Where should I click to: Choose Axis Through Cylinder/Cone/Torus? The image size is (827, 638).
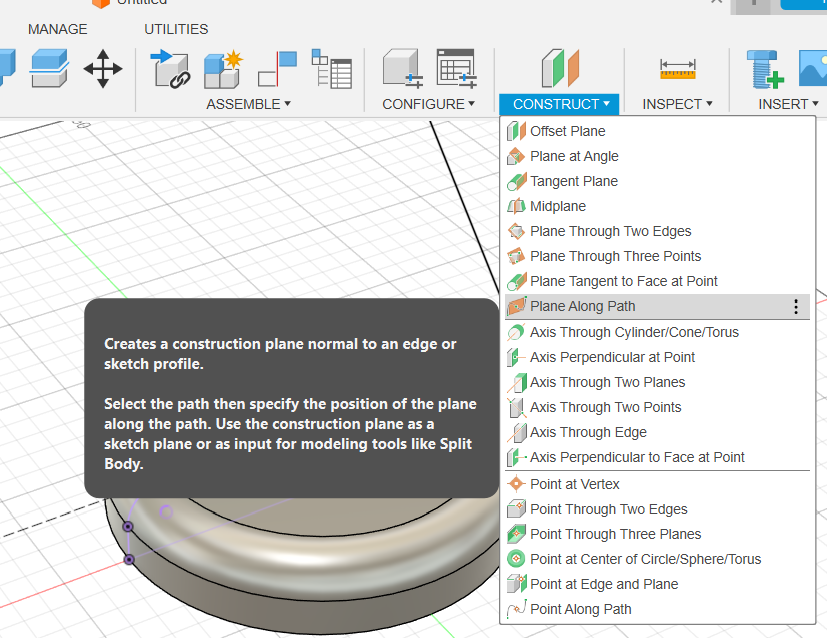657,332
